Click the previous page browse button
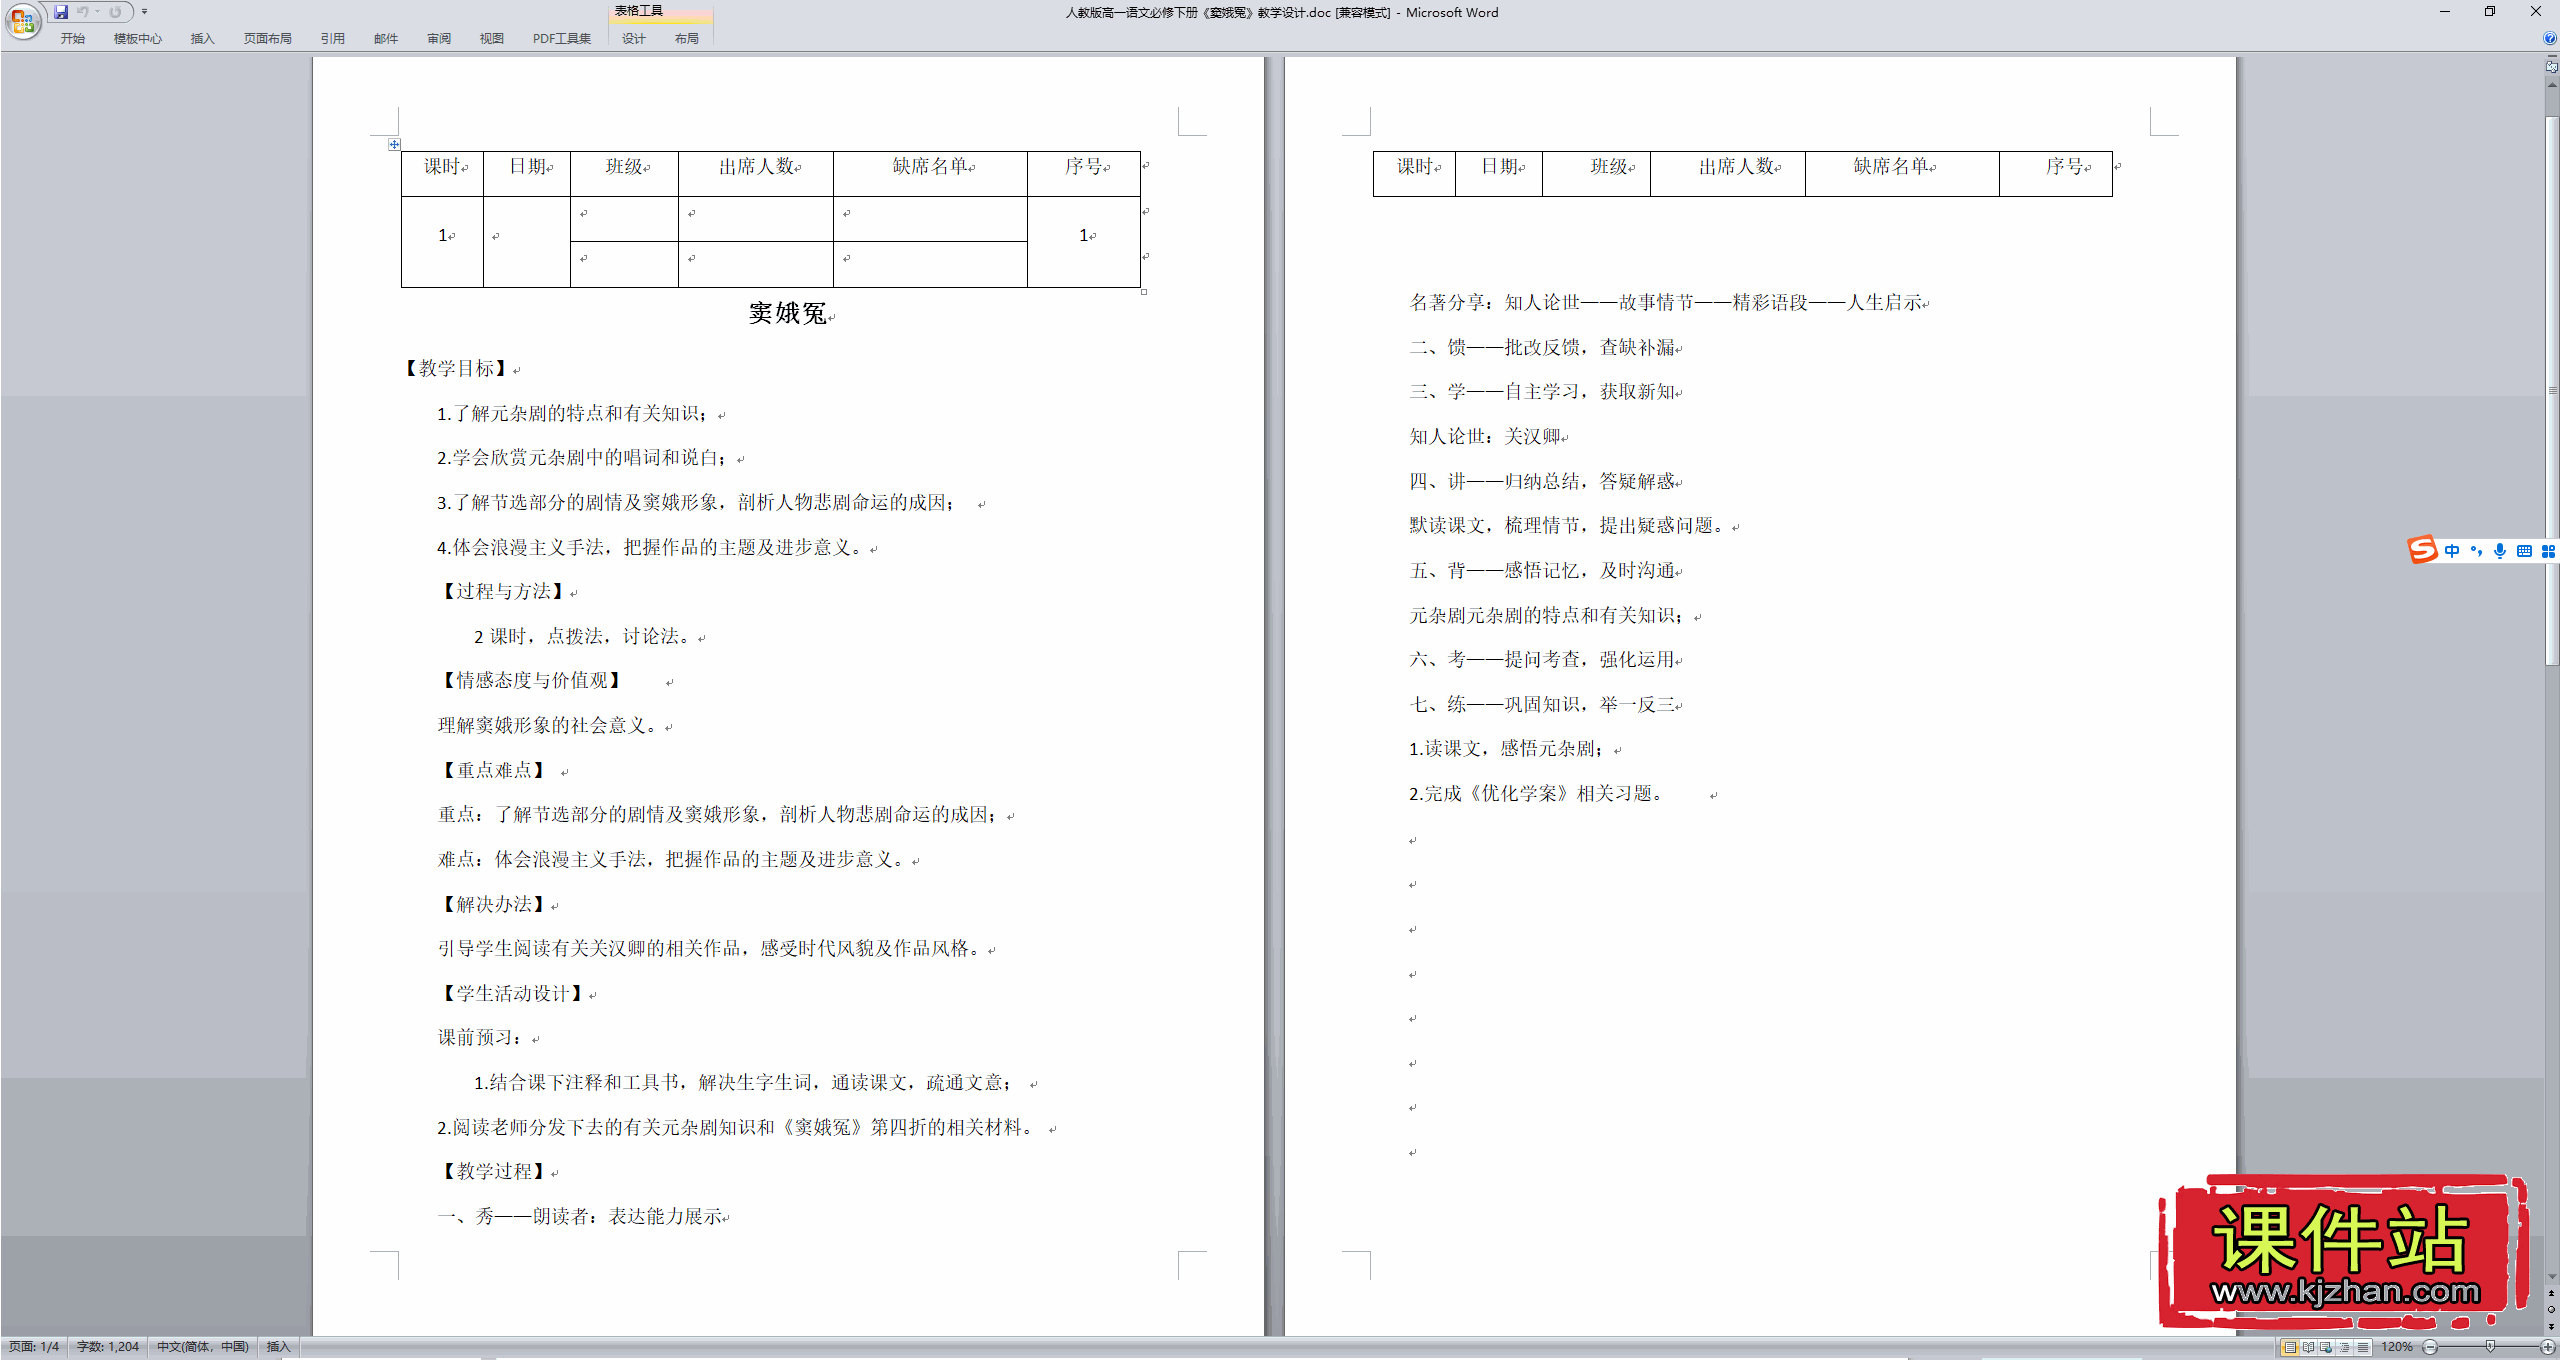The height and width of the screenshot is (1360, 2560). (x=2551, y=1293)
